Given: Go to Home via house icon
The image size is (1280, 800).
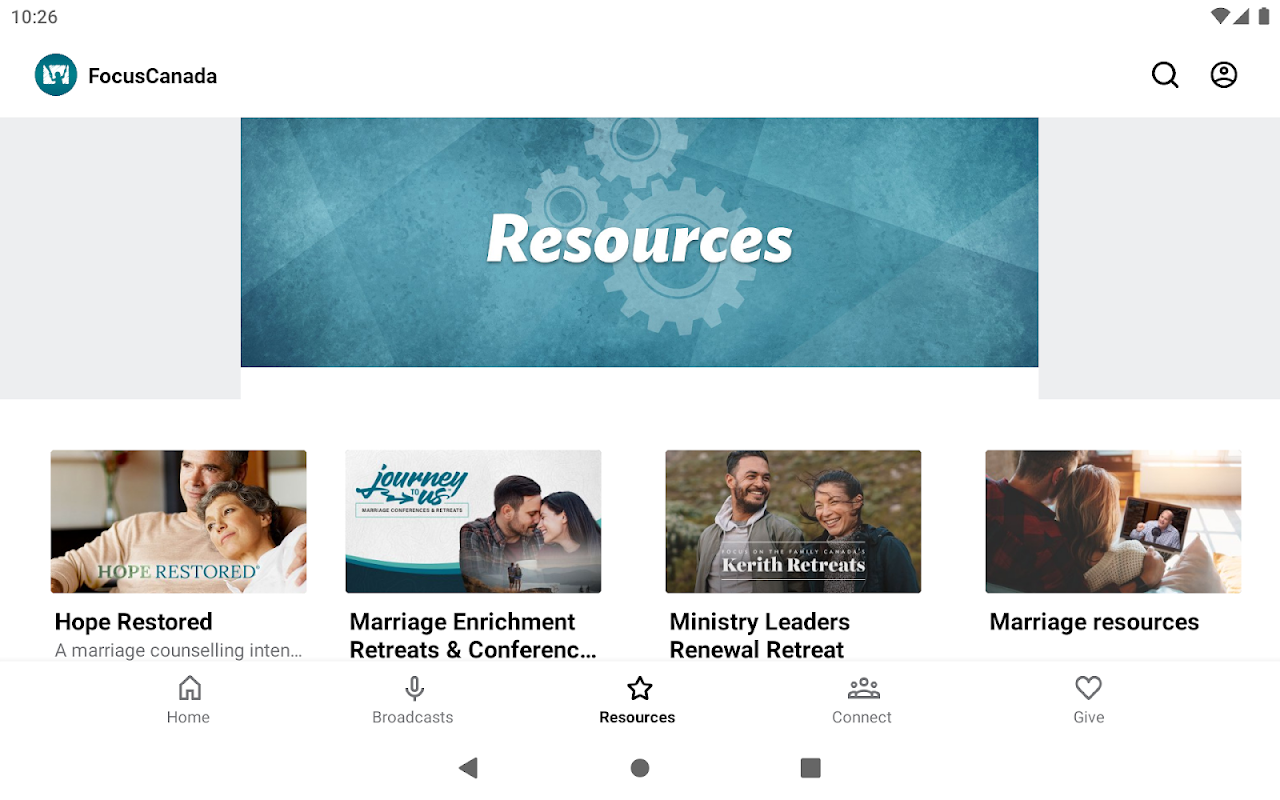Looking at the screenshot, I should click(189, 688).
